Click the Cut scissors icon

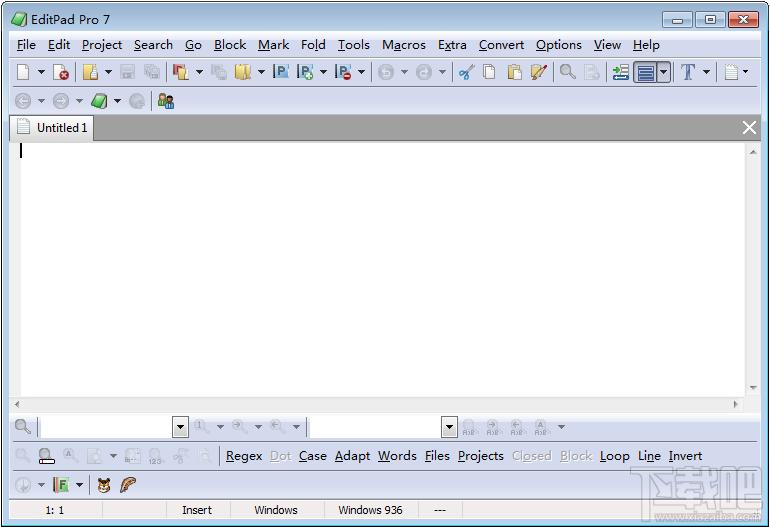466,72
